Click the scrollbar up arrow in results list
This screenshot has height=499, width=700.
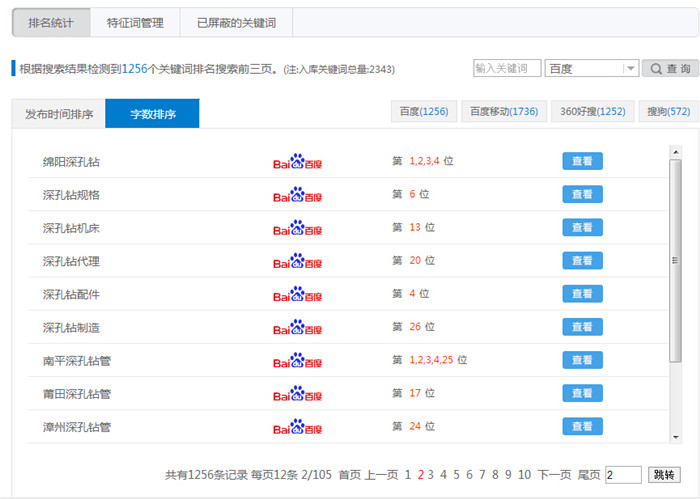coord(675,152)
